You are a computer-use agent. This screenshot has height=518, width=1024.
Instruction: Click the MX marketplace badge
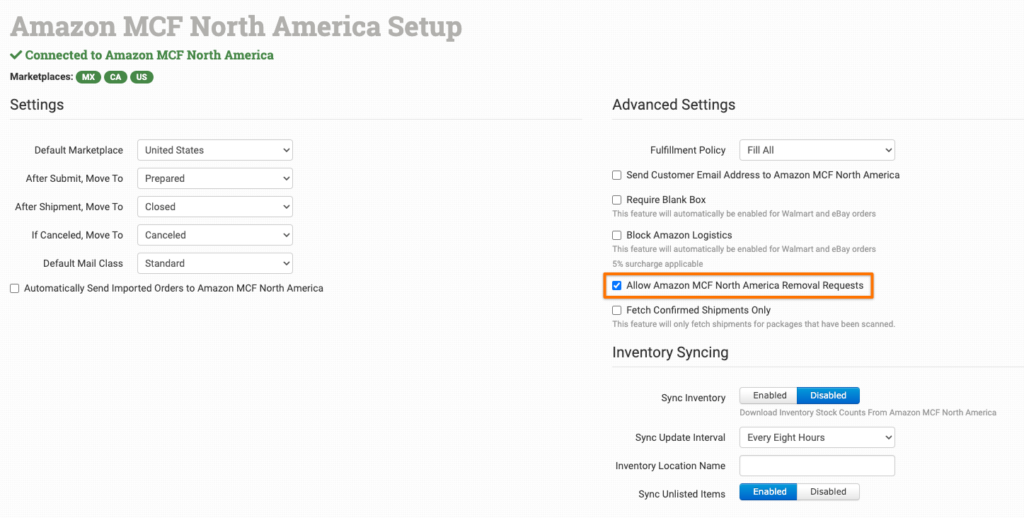click(87, 77)
